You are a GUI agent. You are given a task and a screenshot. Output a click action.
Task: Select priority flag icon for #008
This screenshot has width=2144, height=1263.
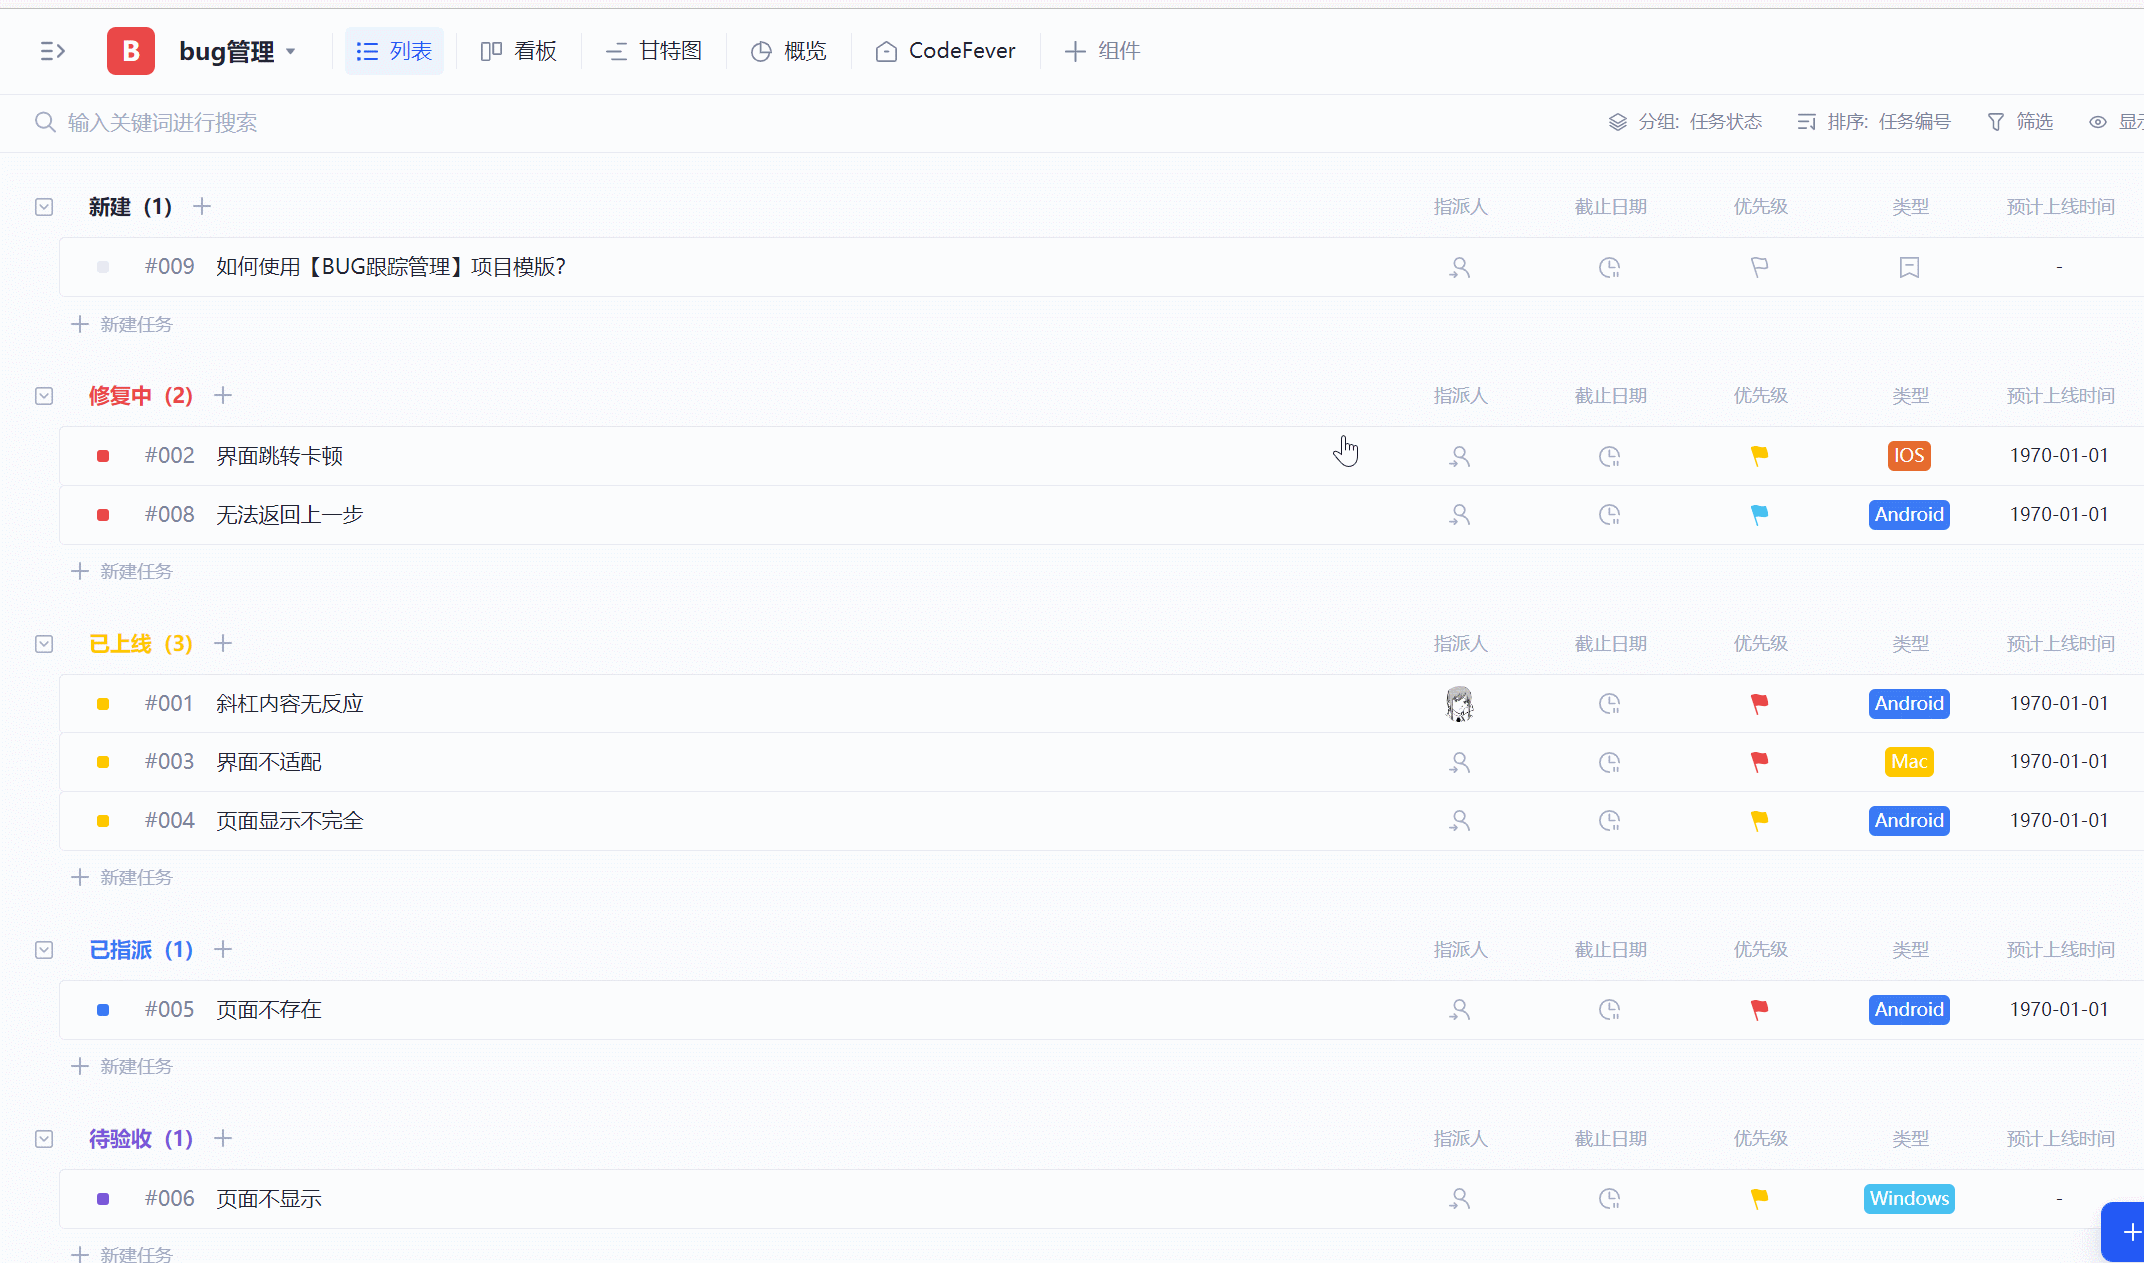1758,514
